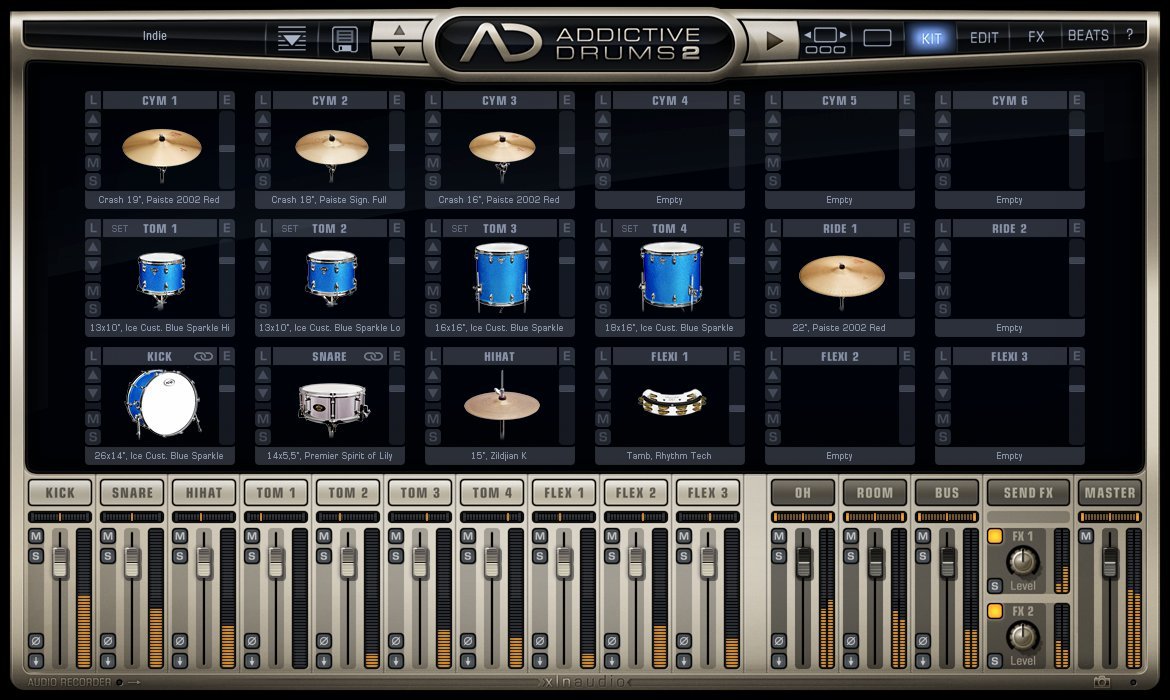Image resolution: width=1170 pixels, height=700 pixels.
Task: Toggle the FX 2 send enable light
Action: tap(995, 611)
